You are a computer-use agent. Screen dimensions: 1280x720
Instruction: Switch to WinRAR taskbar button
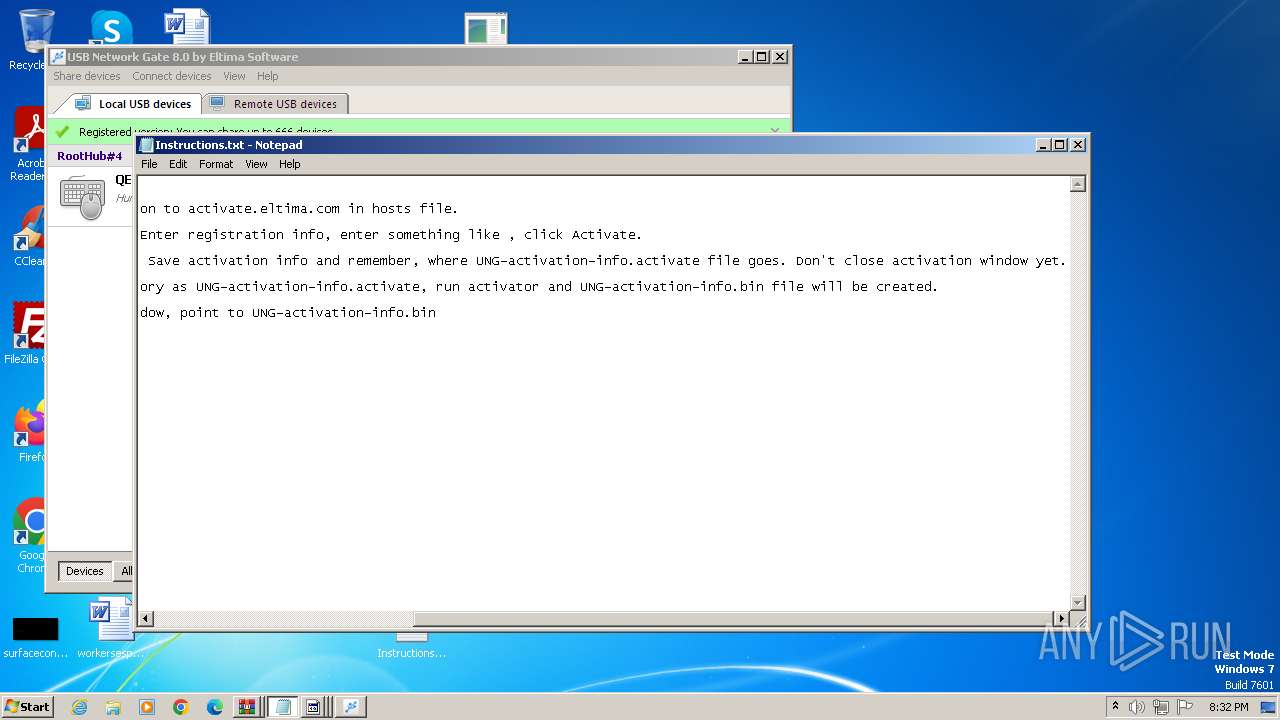tap(248, 707)
